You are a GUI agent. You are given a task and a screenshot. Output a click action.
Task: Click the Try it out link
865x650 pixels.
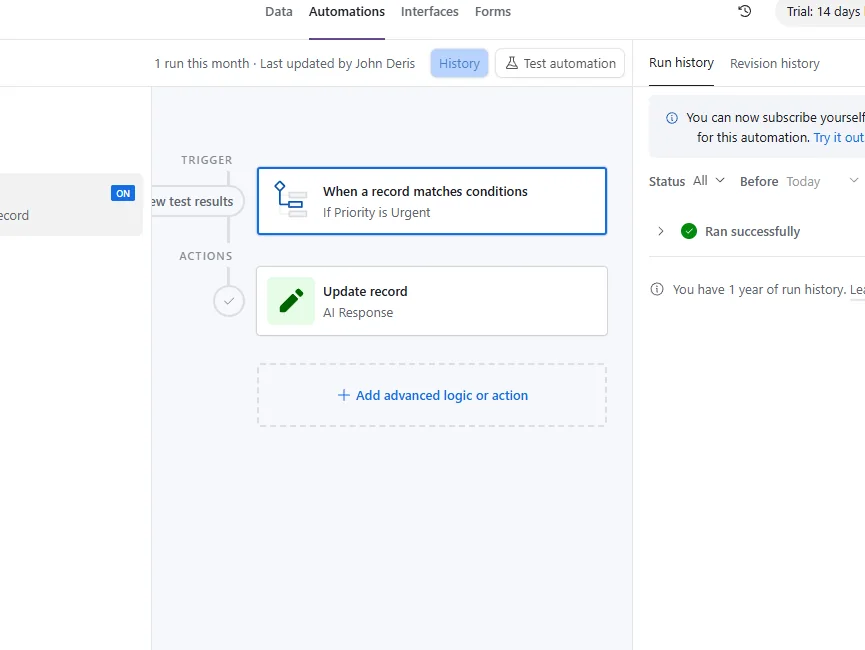[x=839, y=137]
